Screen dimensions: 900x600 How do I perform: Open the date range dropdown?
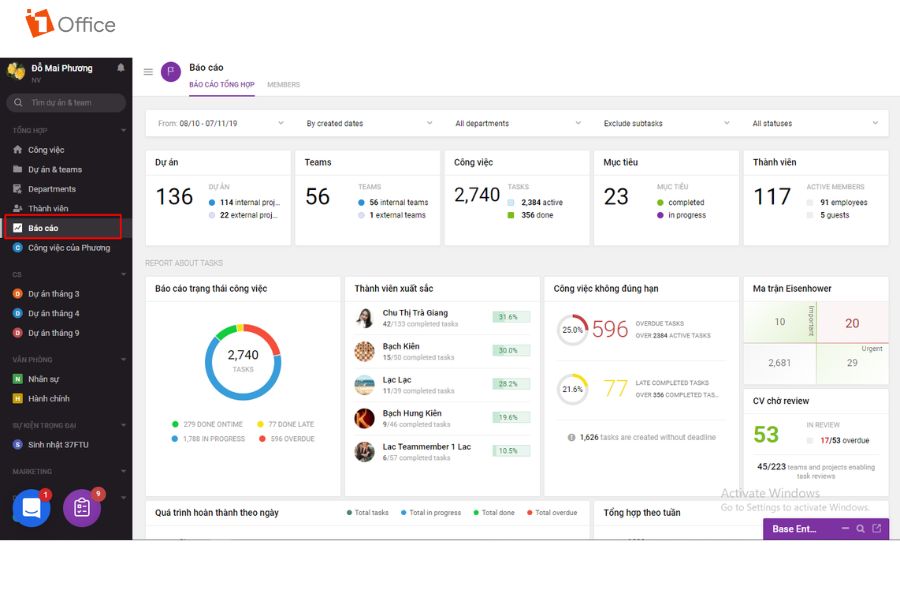point(220,123)
